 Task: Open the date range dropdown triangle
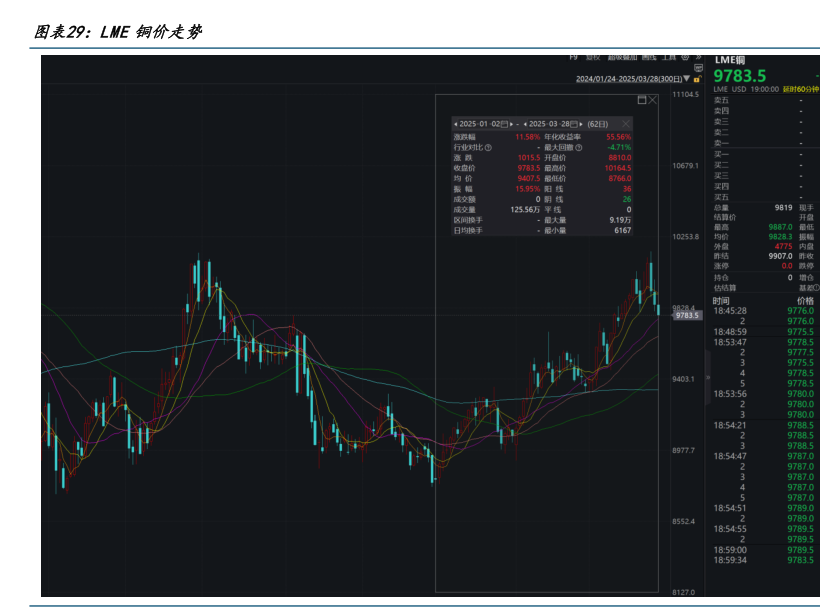pos(687,78)
